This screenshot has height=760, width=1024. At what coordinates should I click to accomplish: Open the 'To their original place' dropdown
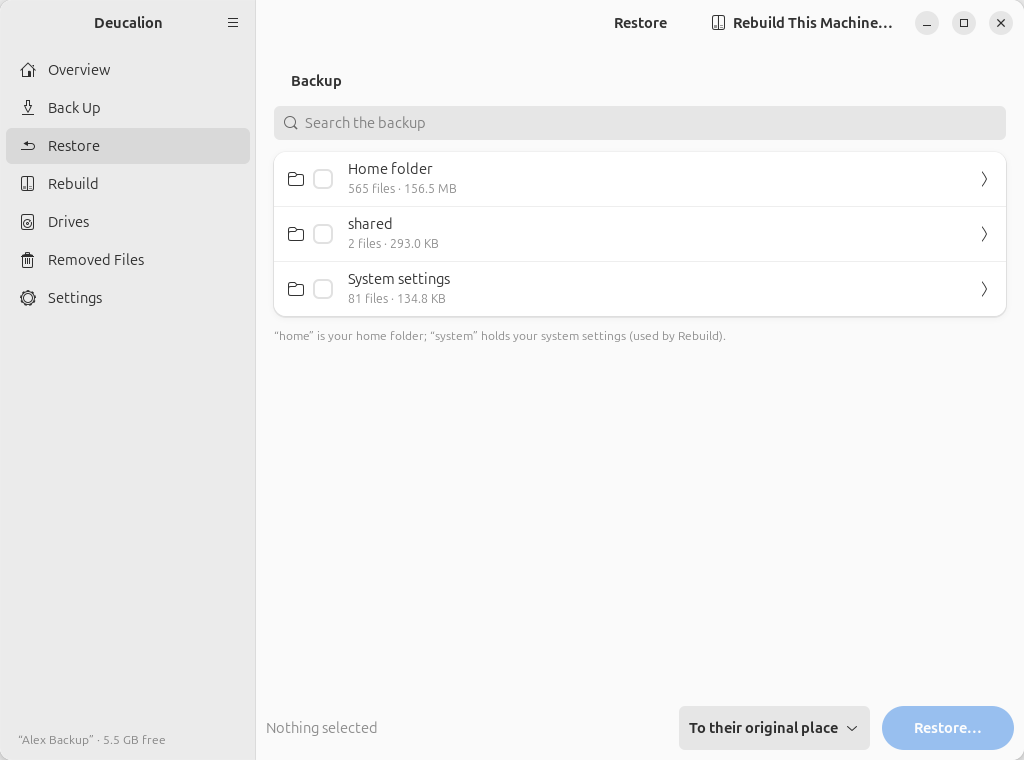[774, 728]
